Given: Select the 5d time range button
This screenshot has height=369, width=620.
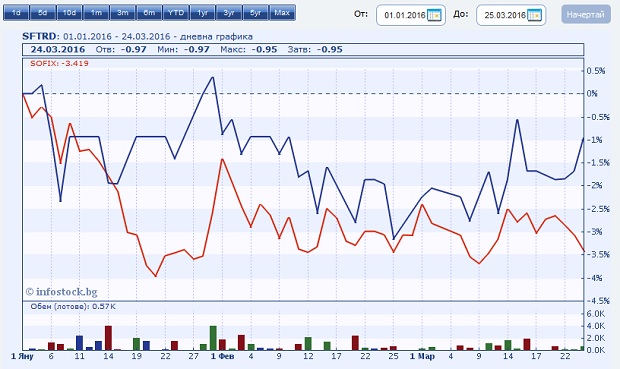Looking at the screenshot, I should [43, 13].
